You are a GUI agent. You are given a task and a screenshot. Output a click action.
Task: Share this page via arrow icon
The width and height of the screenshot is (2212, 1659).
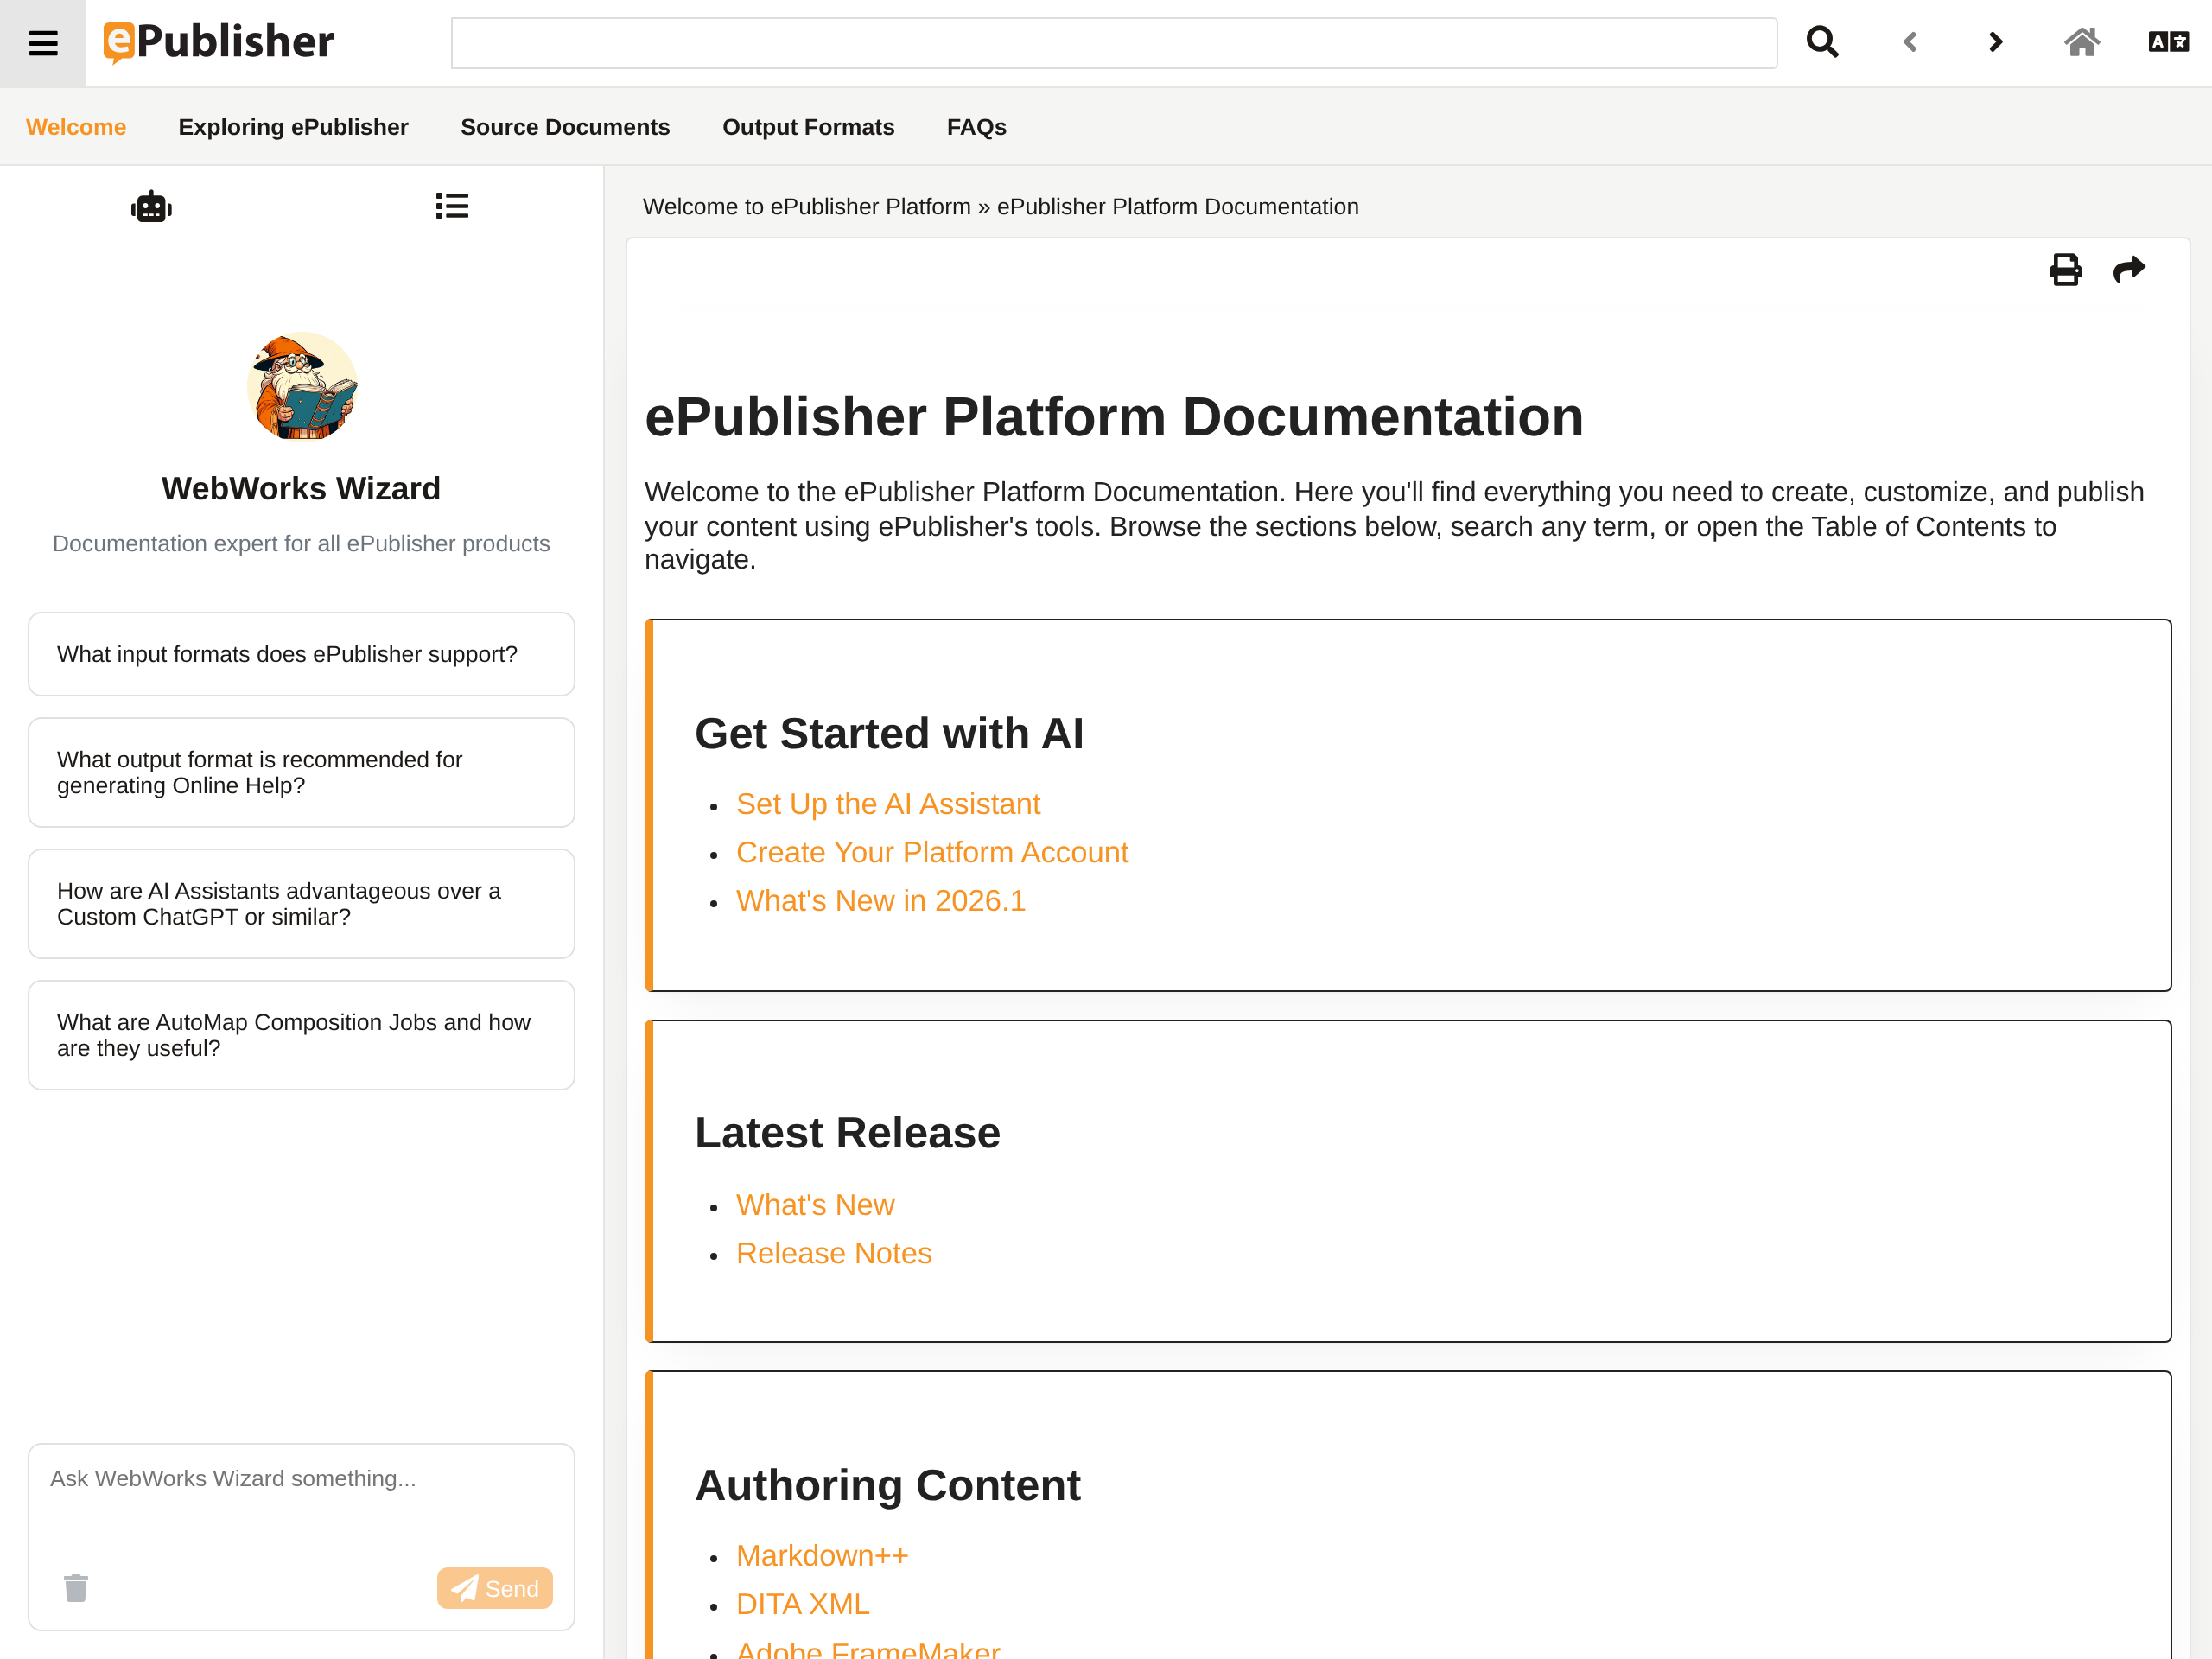pos(2129,269)
